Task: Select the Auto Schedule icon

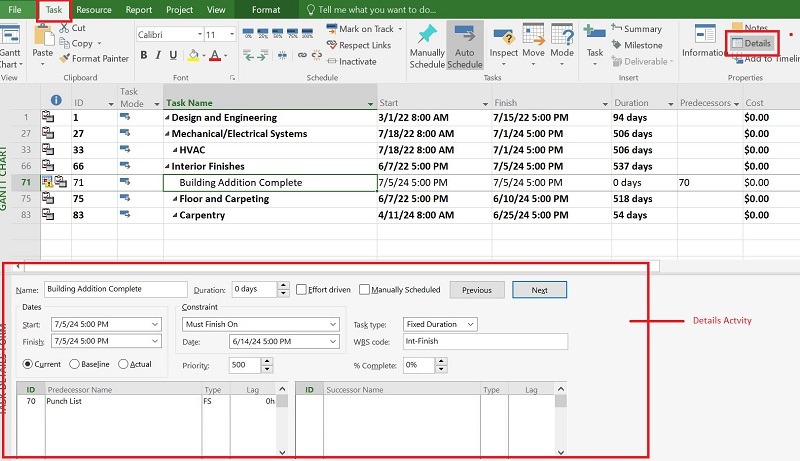Action: point(464,34)
